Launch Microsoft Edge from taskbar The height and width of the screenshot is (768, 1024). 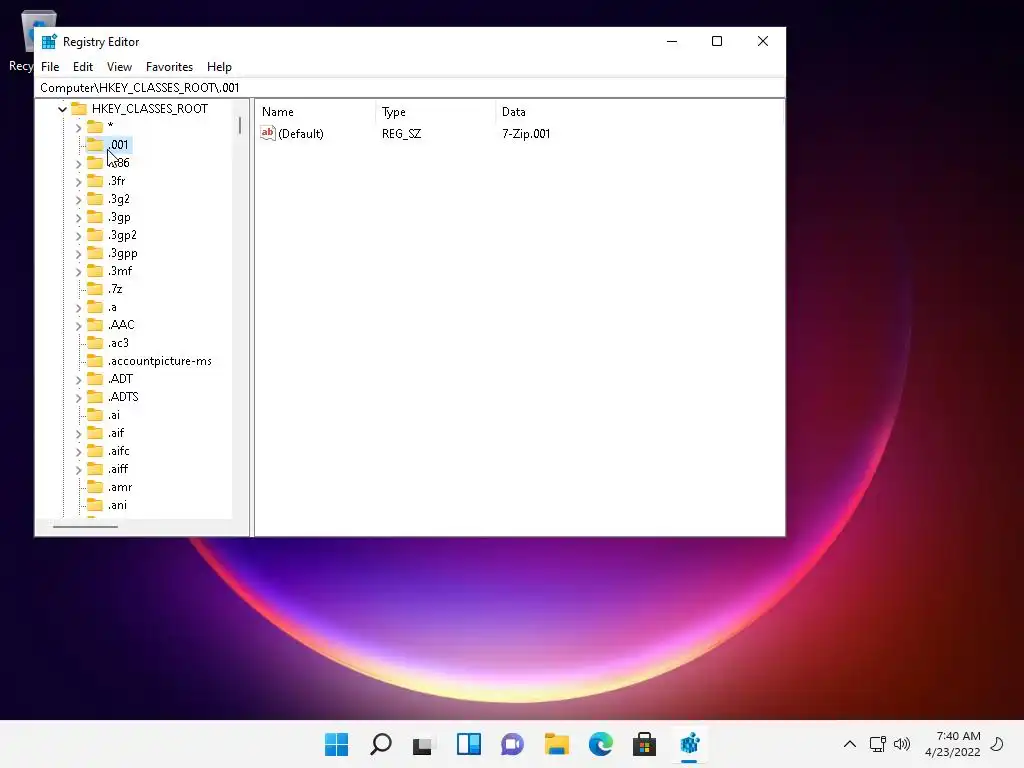[600, 744]
